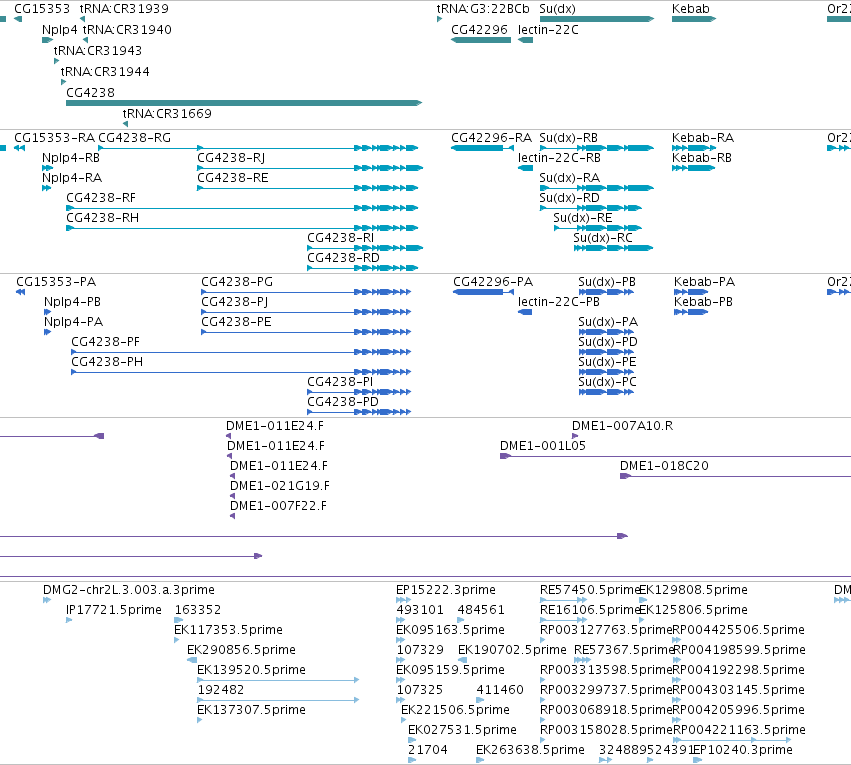Viewport: 851px width, 765px height.
Task: Select the DMG2-chr2L.3.003.a.3prime label
Action: pyautogui.click(x=129, y=590)
